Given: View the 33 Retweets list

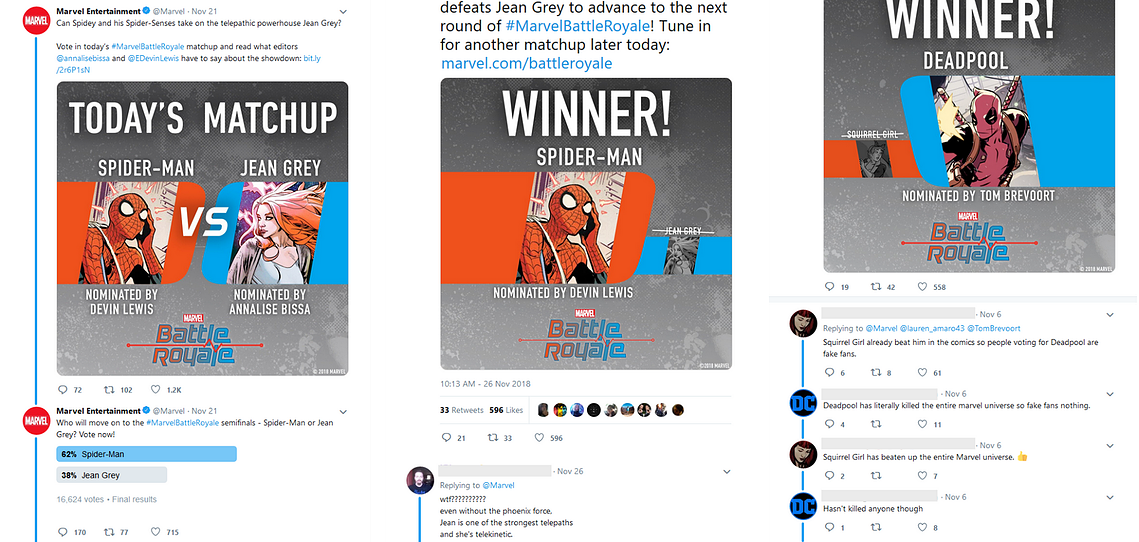Looking at the screenshot, I should [x=461, y=410].
